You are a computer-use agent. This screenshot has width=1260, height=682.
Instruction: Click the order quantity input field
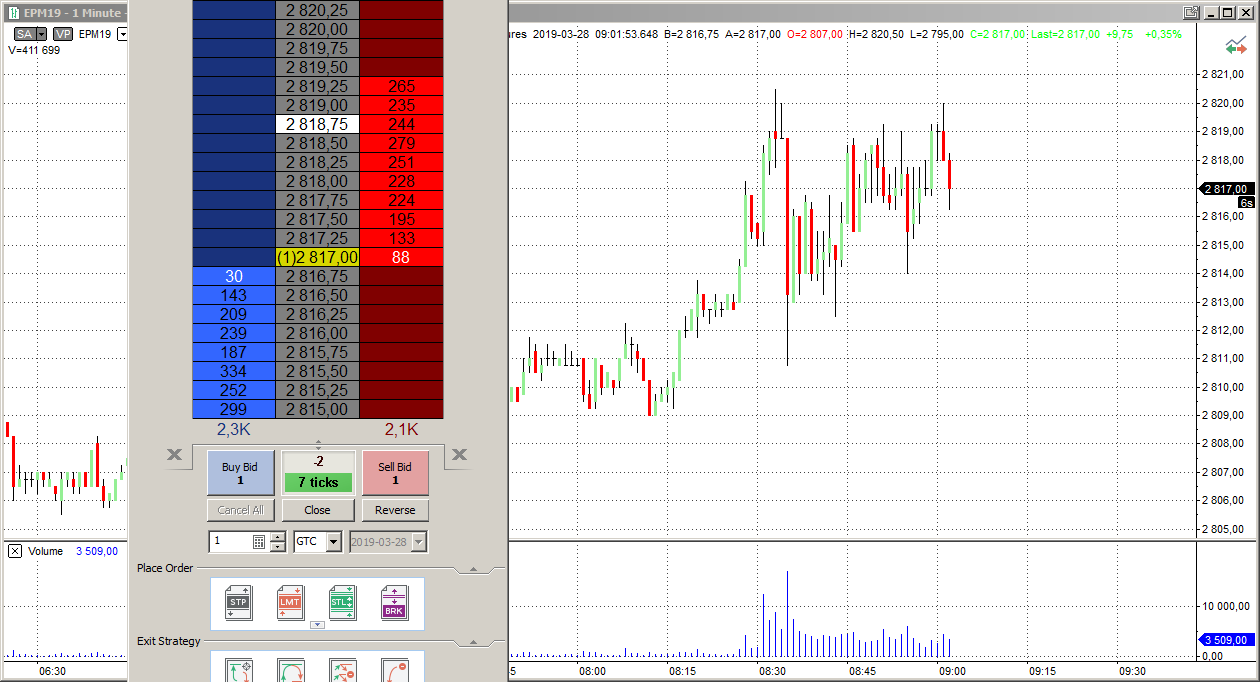click(x=231, y=541)
